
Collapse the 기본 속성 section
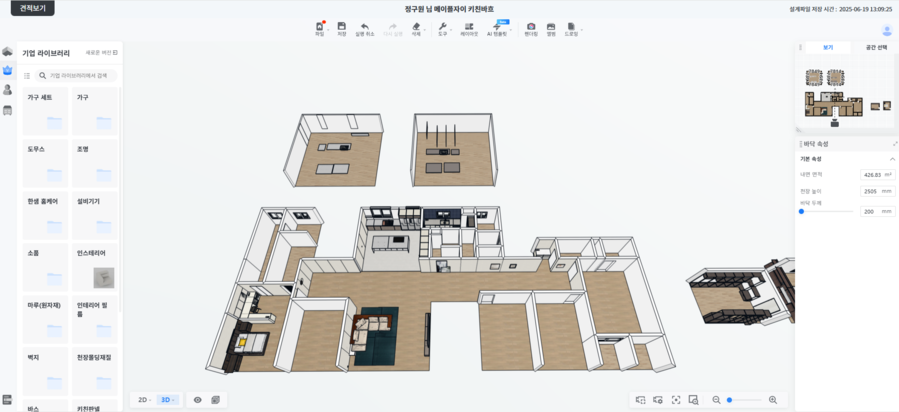[x=892, y=159]
